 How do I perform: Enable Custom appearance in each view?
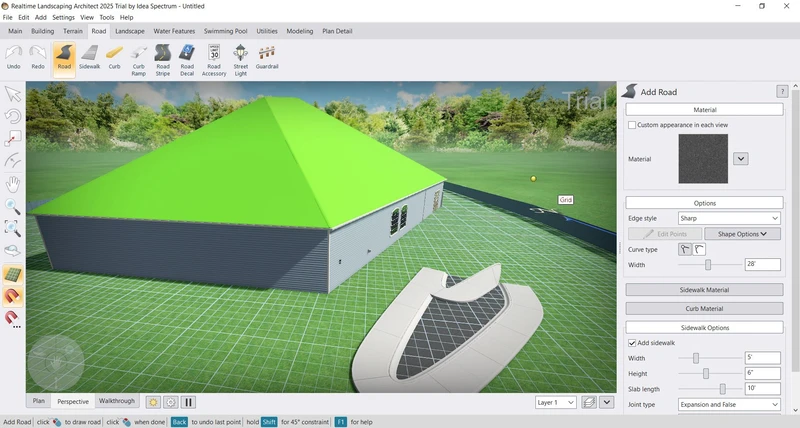point(632,125)
